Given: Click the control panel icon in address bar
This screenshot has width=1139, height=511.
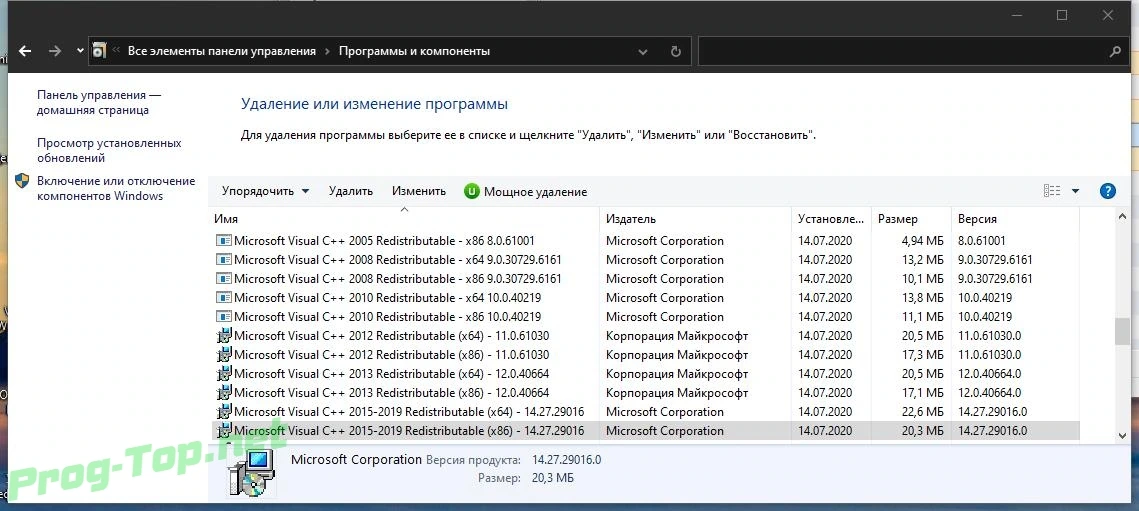Looking at the screenshot, I should pyautogui.click(x=100, y=51).
